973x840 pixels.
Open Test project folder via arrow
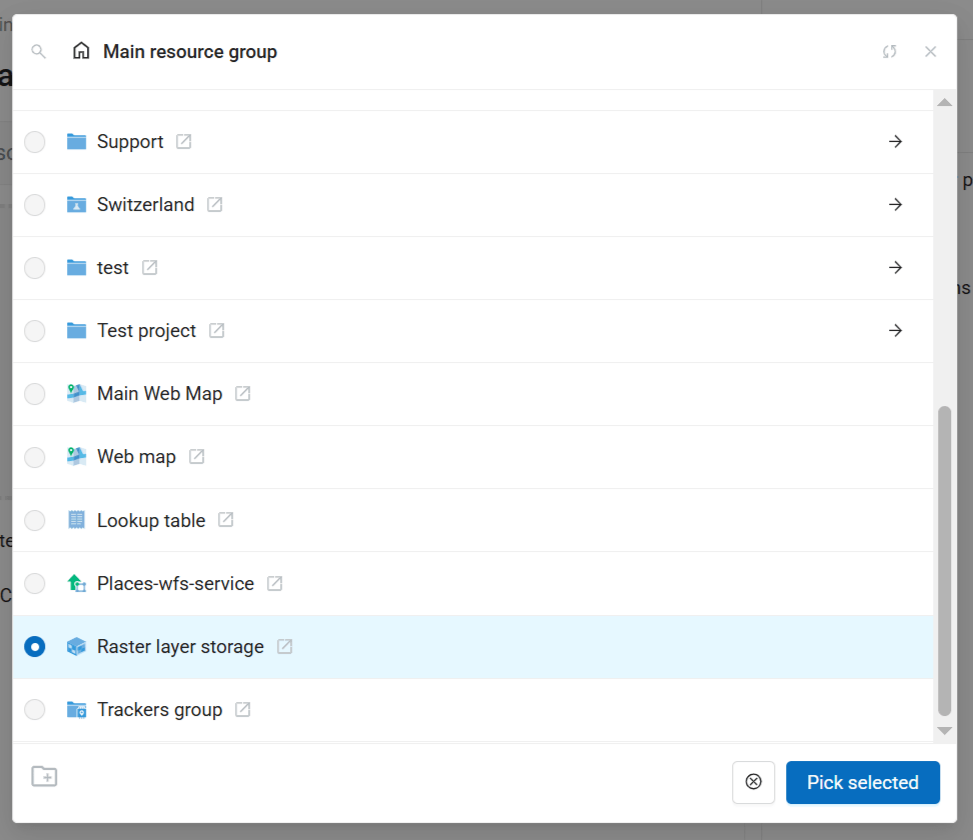point(895,331)
